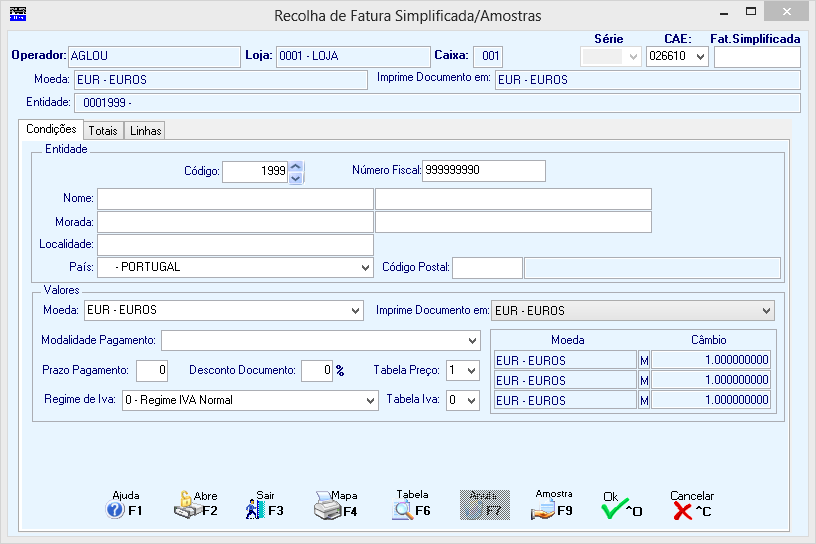Screen dimensions: 816x544
Task: Switch to the Linhas tab
Action: tap(145, 131)
